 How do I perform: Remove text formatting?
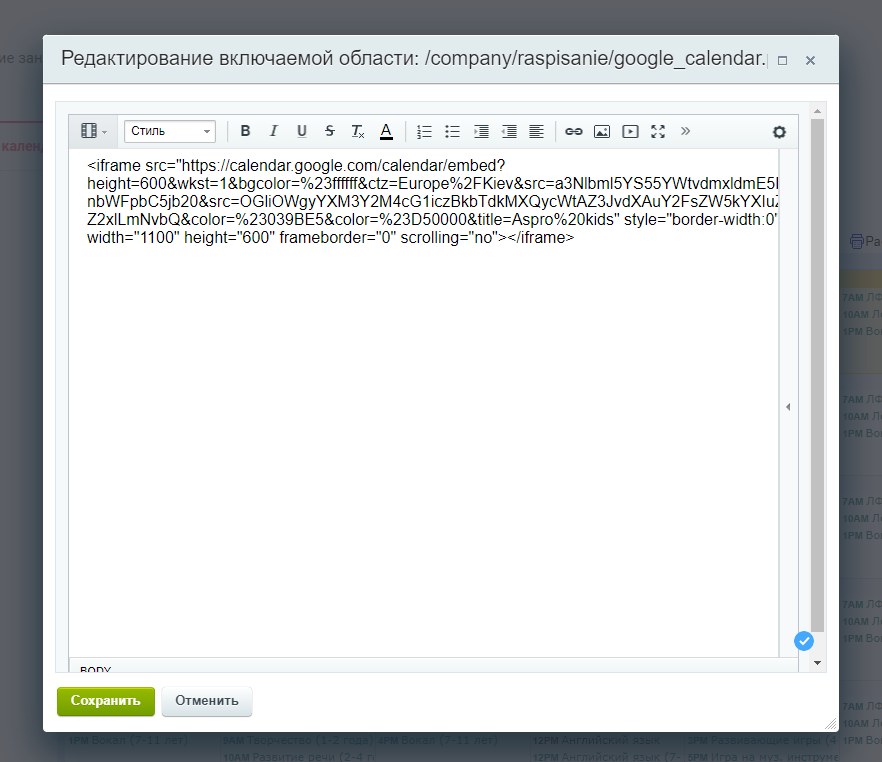tap(358, 131)
